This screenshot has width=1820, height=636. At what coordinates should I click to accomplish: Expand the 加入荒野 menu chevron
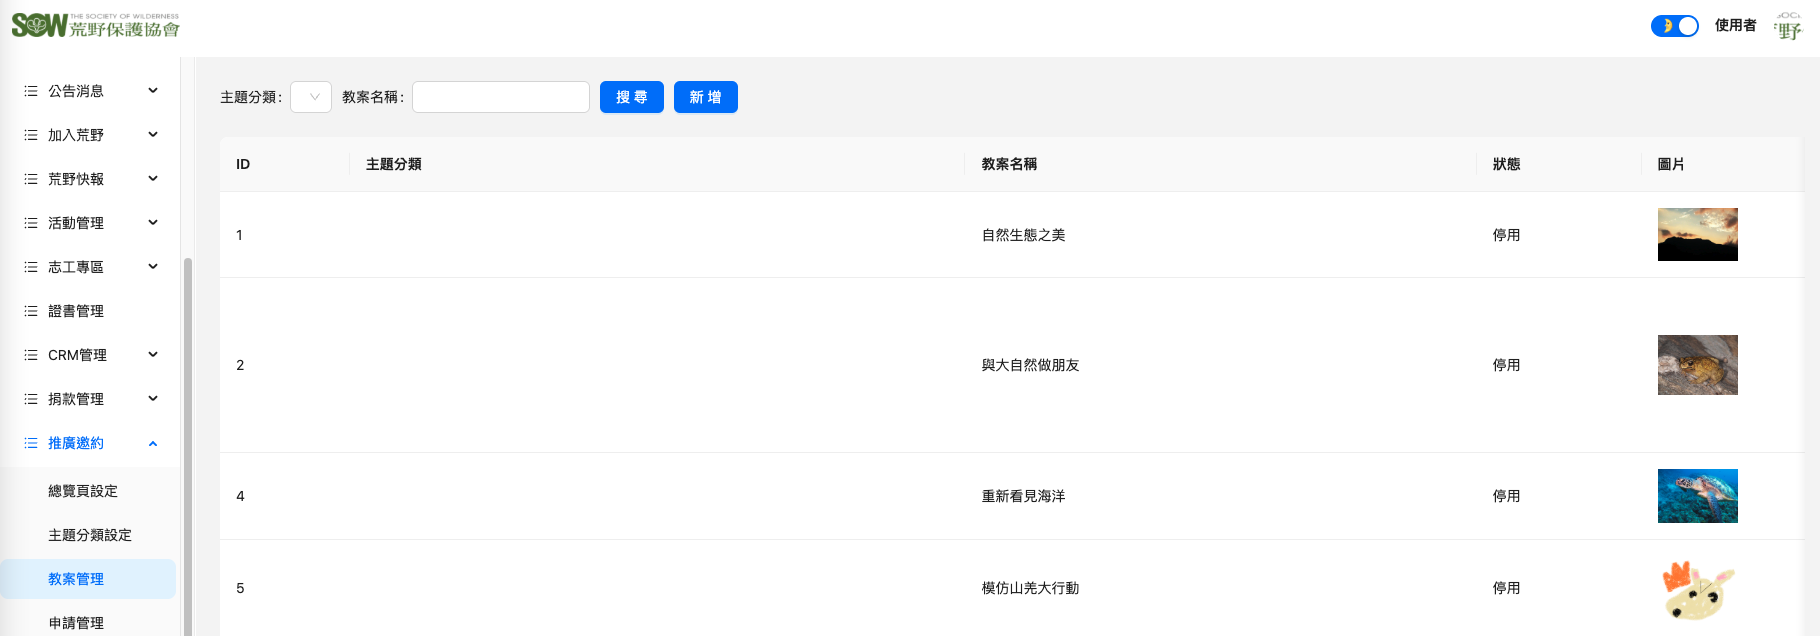coord(153,135)
